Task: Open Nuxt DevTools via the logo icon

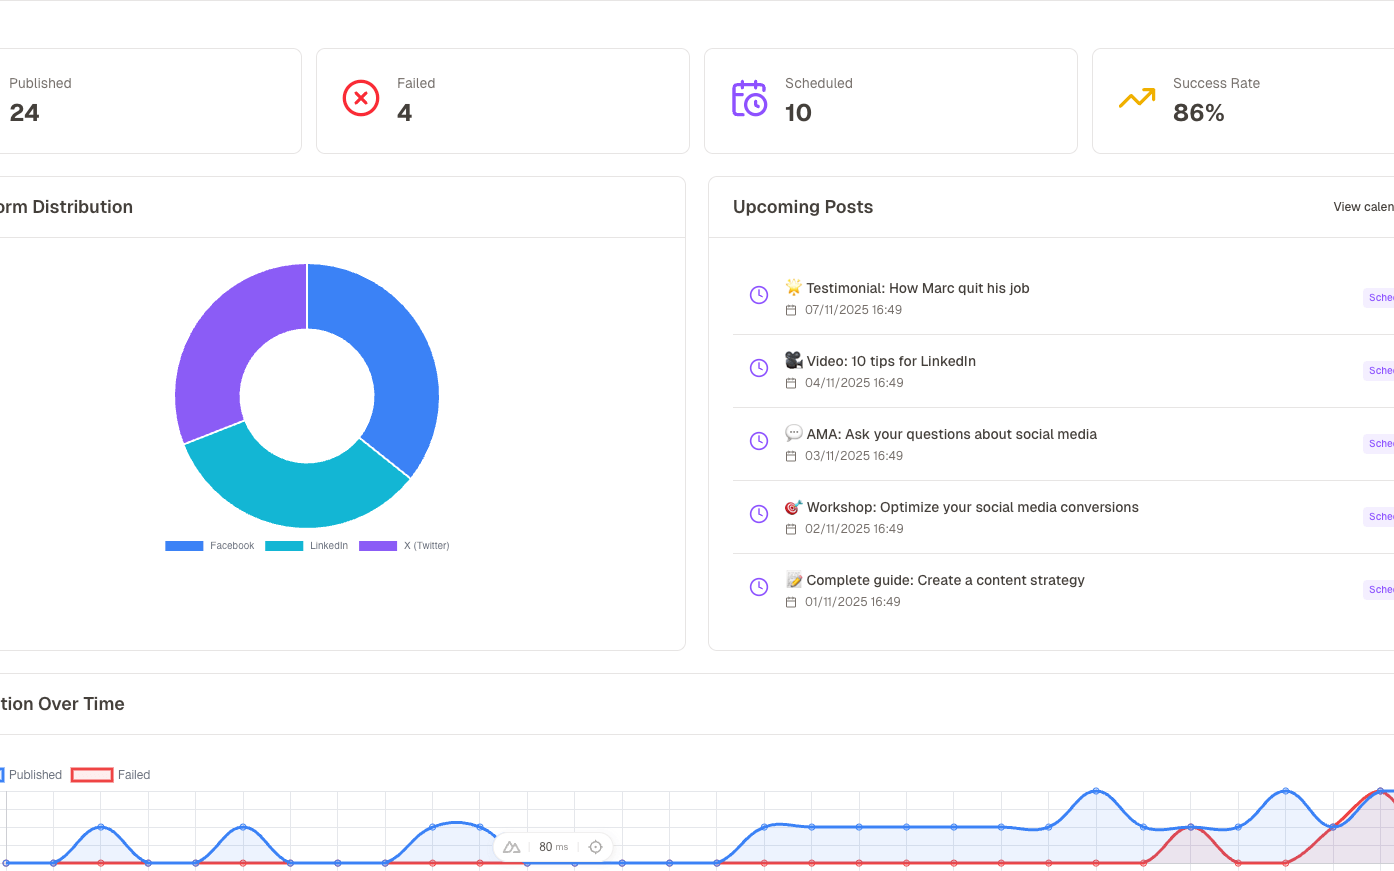Action: [512, 847]
